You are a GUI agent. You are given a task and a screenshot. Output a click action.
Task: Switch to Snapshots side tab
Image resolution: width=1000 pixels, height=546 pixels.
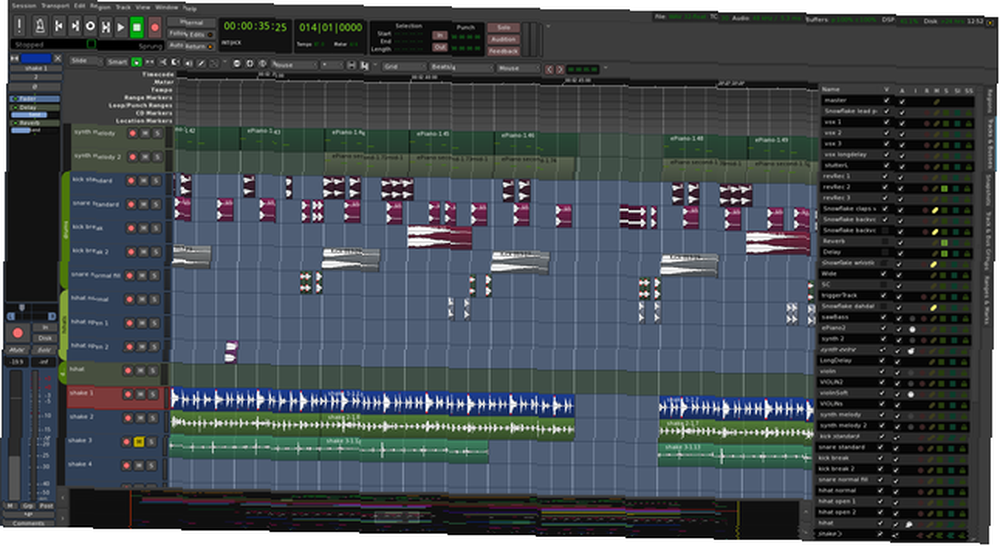(x=990, y=190)
